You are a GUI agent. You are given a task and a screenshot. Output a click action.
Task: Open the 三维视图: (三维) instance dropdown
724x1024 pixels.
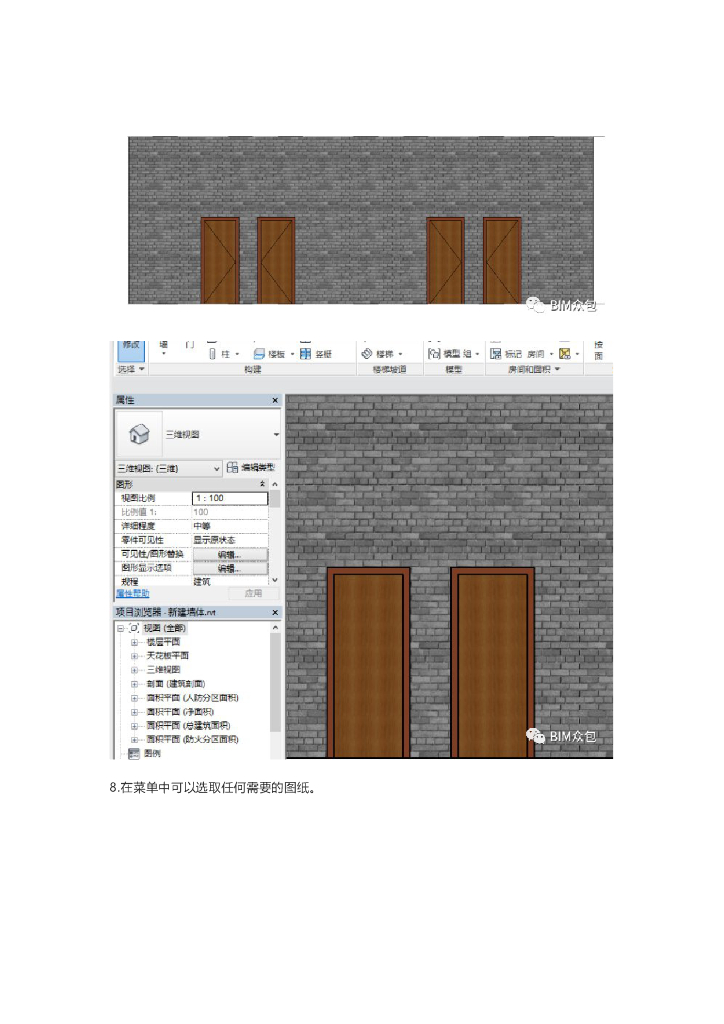click(217, 468)
